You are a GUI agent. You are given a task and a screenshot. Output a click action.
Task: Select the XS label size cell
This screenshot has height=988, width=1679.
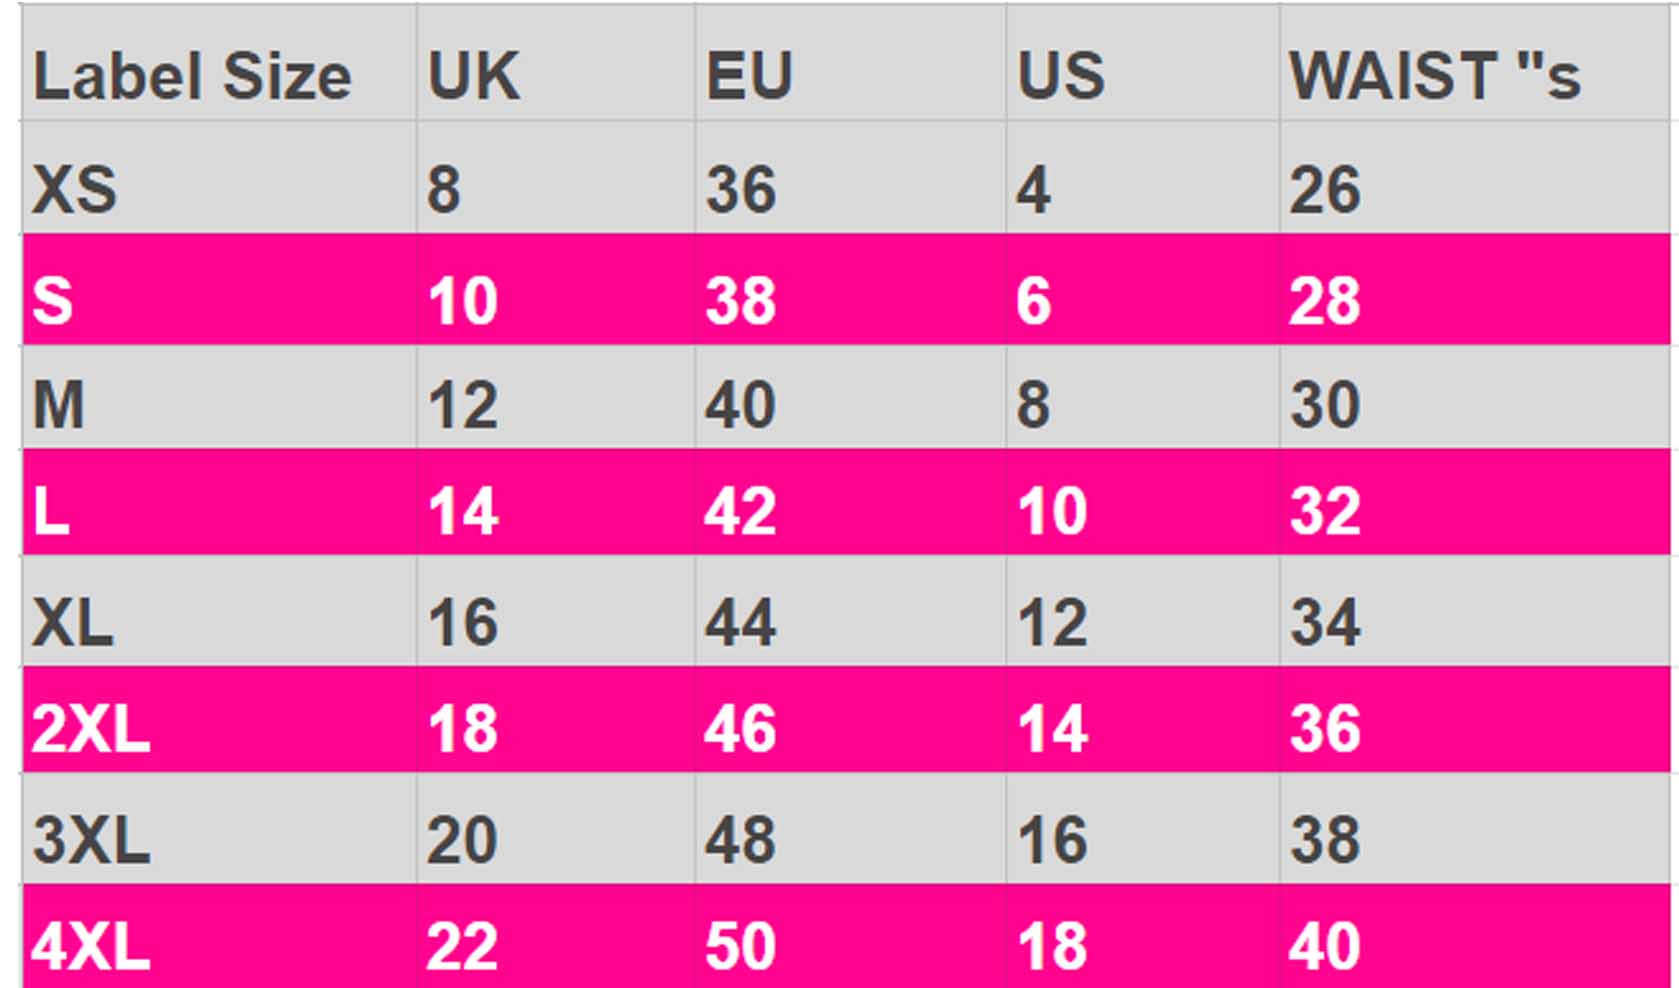click(74, 189)
